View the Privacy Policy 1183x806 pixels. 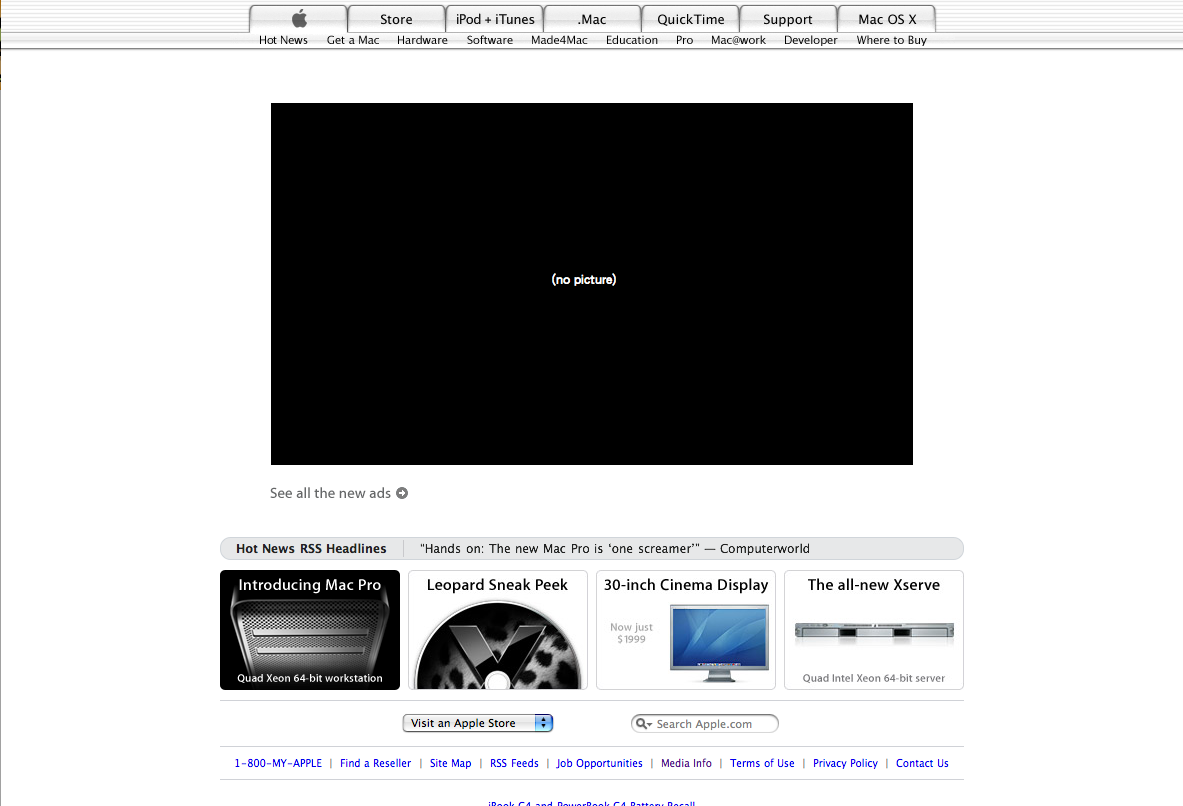pyautogui.click(x=845, y=763)
